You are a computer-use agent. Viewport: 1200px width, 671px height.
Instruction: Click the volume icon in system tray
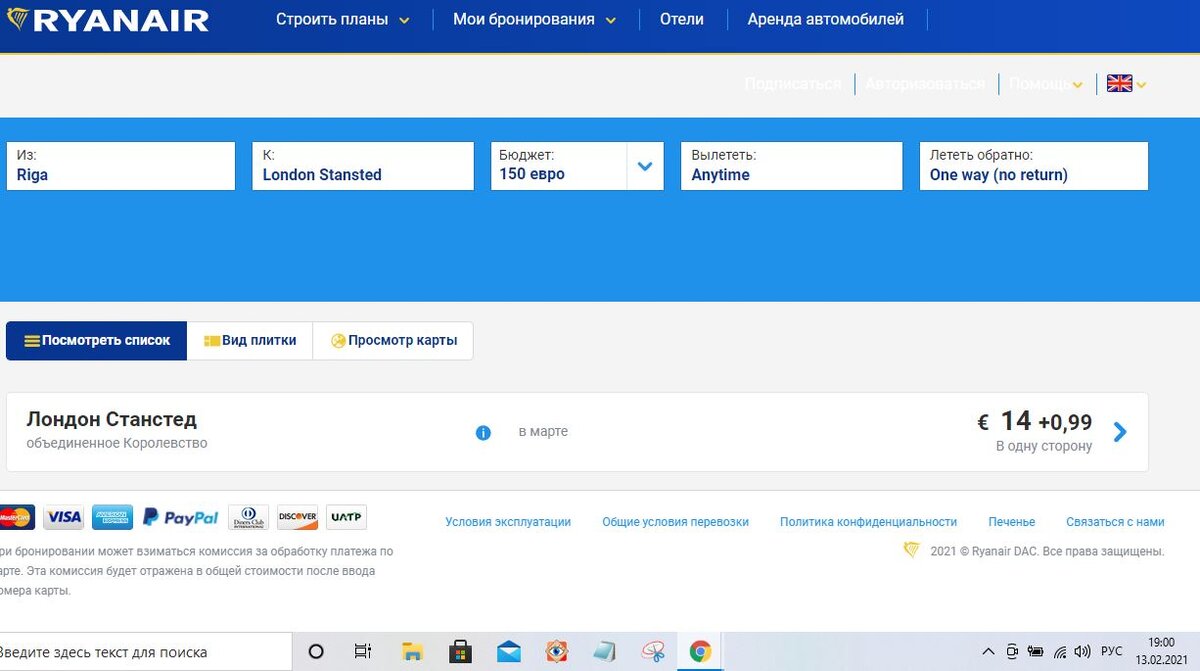(x=1082, y=652)
